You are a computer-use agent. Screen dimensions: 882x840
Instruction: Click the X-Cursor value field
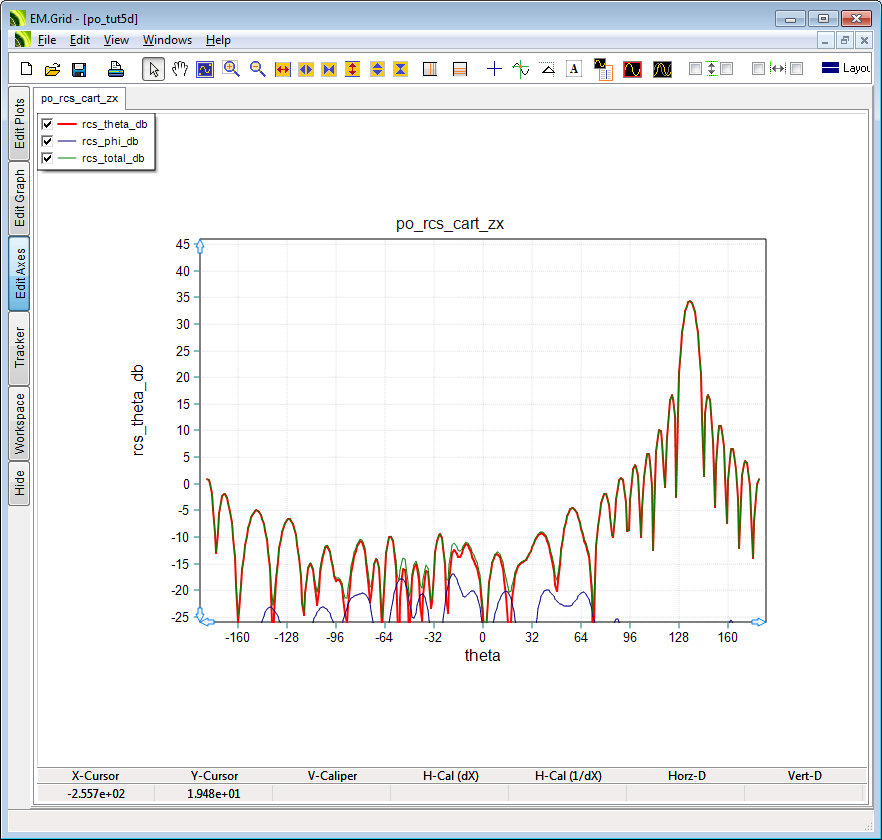click(x=96, y=794)
